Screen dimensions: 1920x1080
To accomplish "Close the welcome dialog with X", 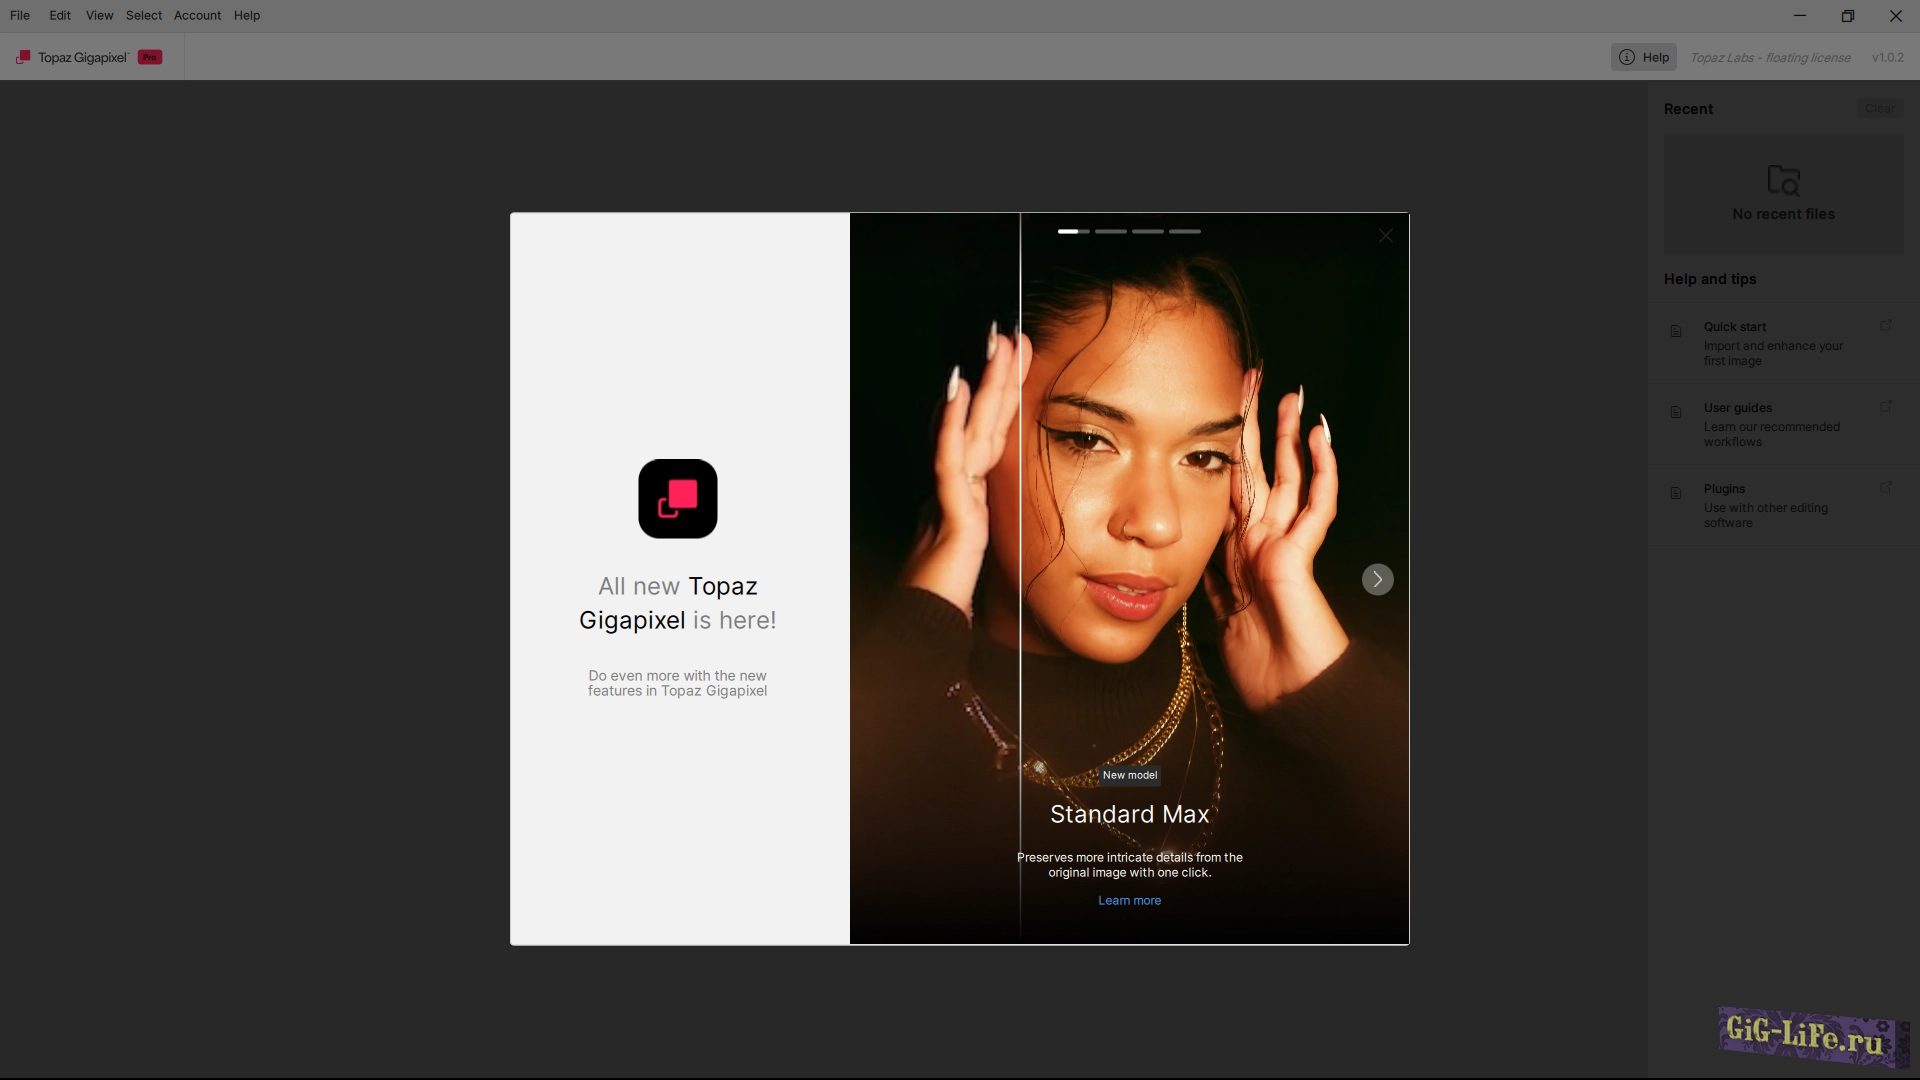I will click(x=1385, y=236).
